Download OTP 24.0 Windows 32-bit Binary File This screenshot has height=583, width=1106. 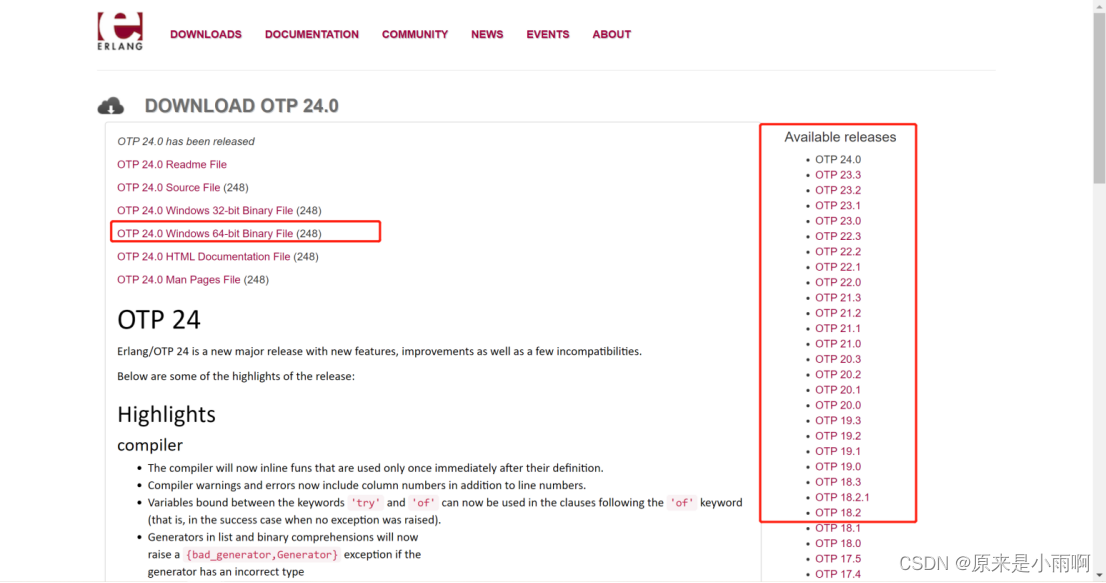[205, 211]
